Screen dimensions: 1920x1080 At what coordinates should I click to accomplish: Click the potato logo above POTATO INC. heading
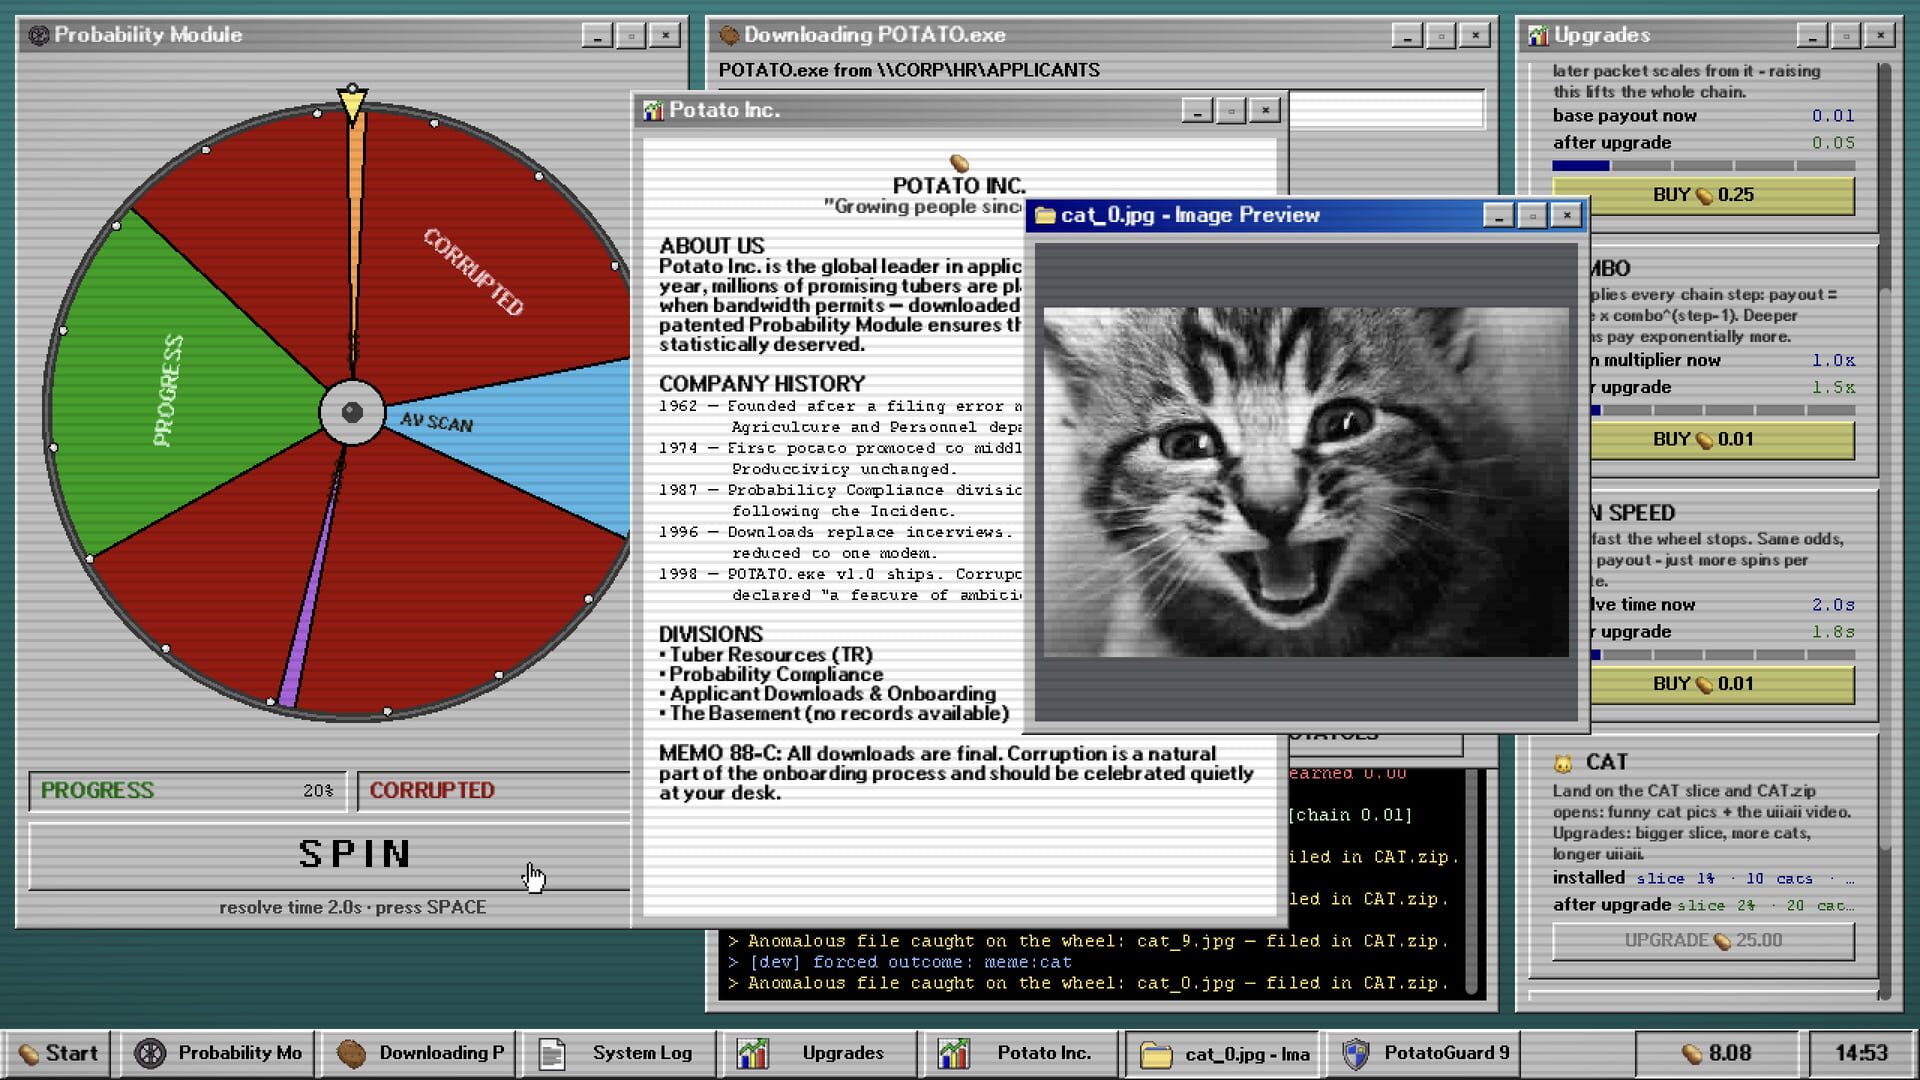pos(959,162)
